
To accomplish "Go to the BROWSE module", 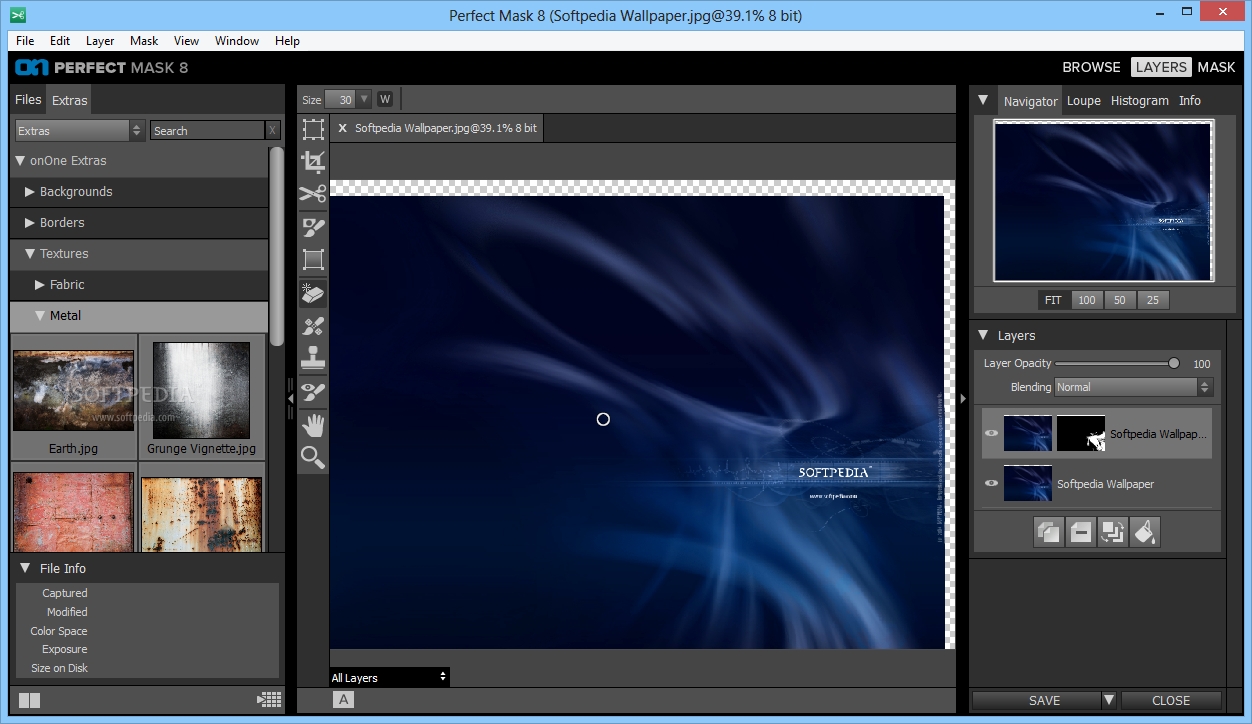I will 1091,67.
